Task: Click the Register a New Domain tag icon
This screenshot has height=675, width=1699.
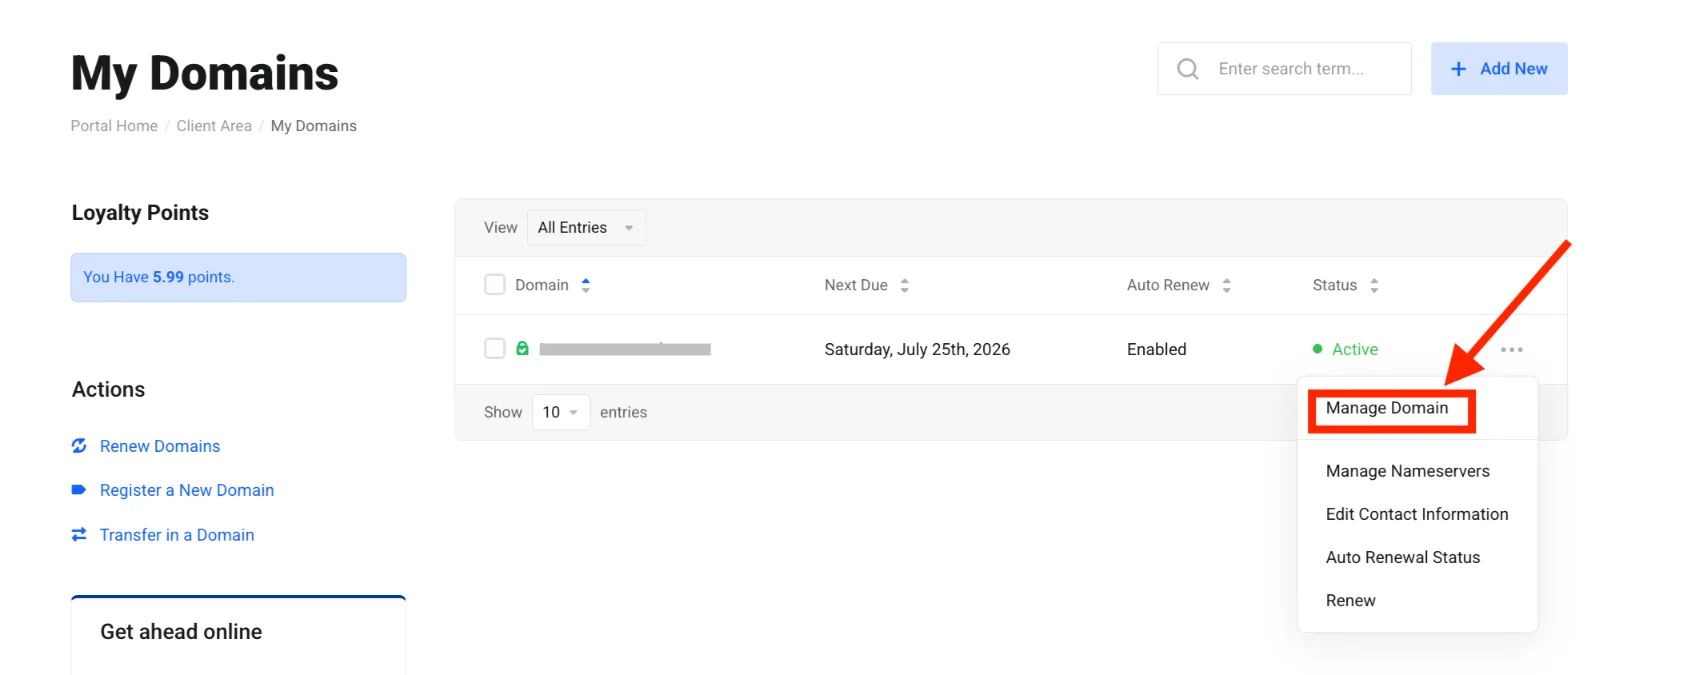Action: point(79,490)
